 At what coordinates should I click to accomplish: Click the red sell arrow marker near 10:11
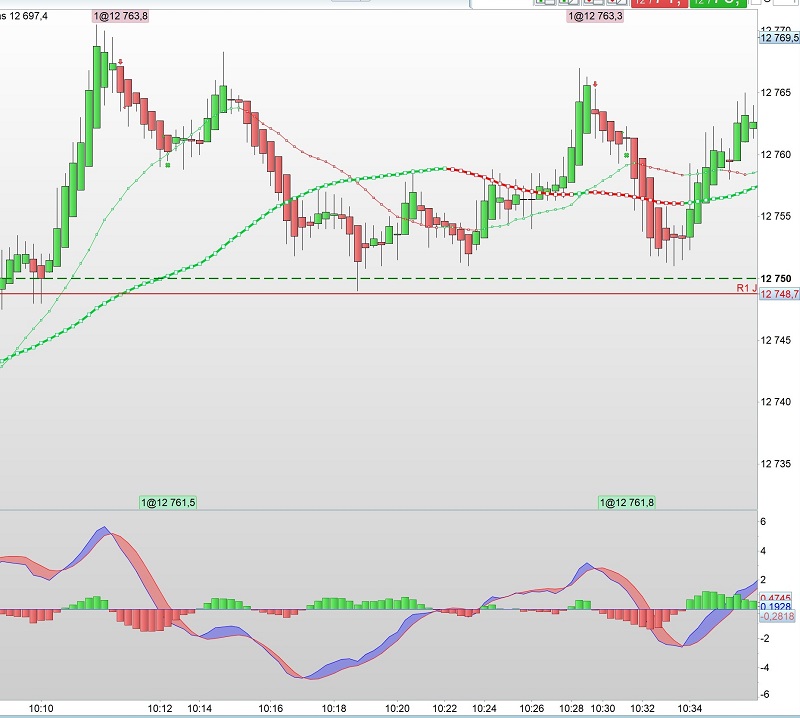click(x=120, y=62)
